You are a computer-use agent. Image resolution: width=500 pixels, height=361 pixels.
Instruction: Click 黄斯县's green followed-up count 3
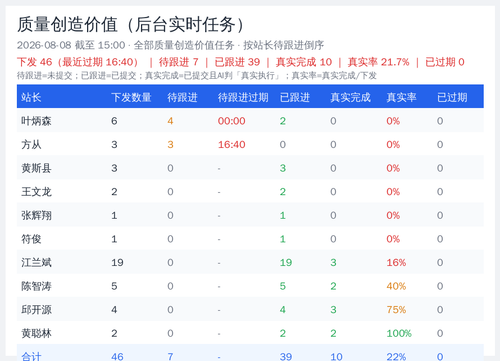coord(283,168)
